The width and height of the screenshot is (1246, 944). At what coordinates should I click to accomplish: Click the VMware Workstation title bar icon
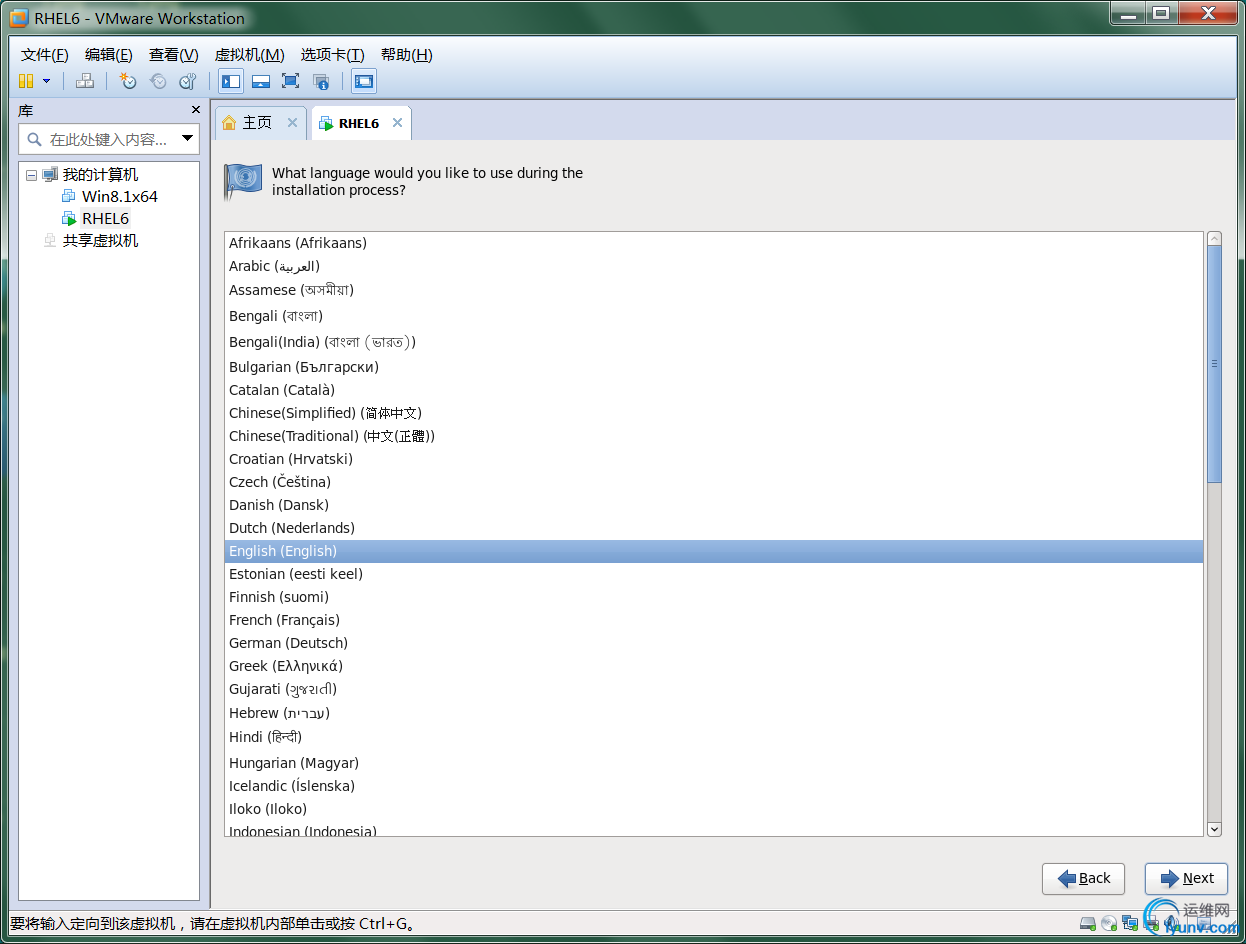tap(19, 18)
